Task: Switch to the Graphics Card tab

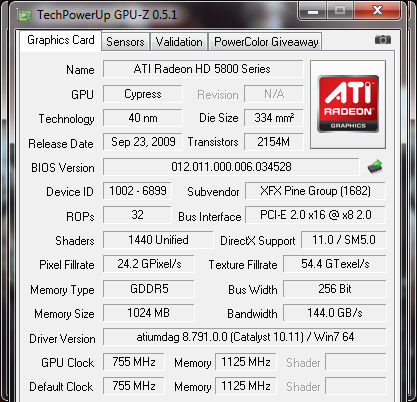Action: (61, 40)
